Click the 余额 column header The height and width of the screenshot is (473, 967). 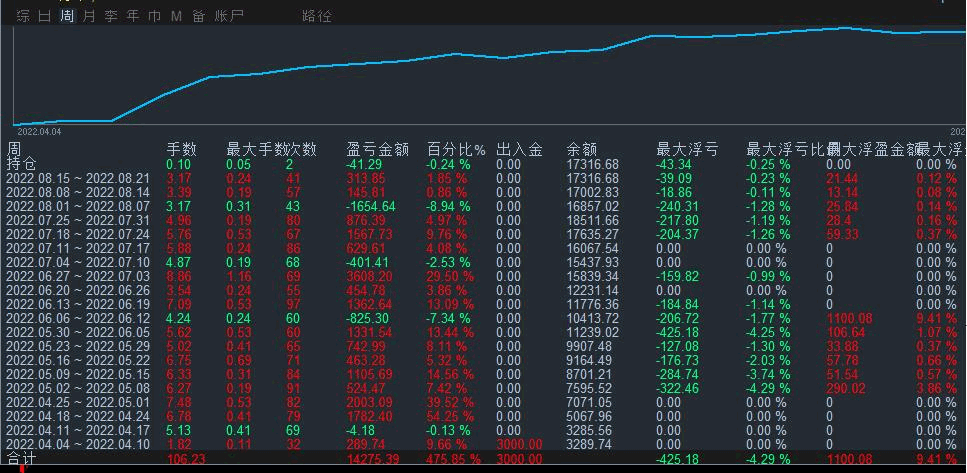click(581, 150)
